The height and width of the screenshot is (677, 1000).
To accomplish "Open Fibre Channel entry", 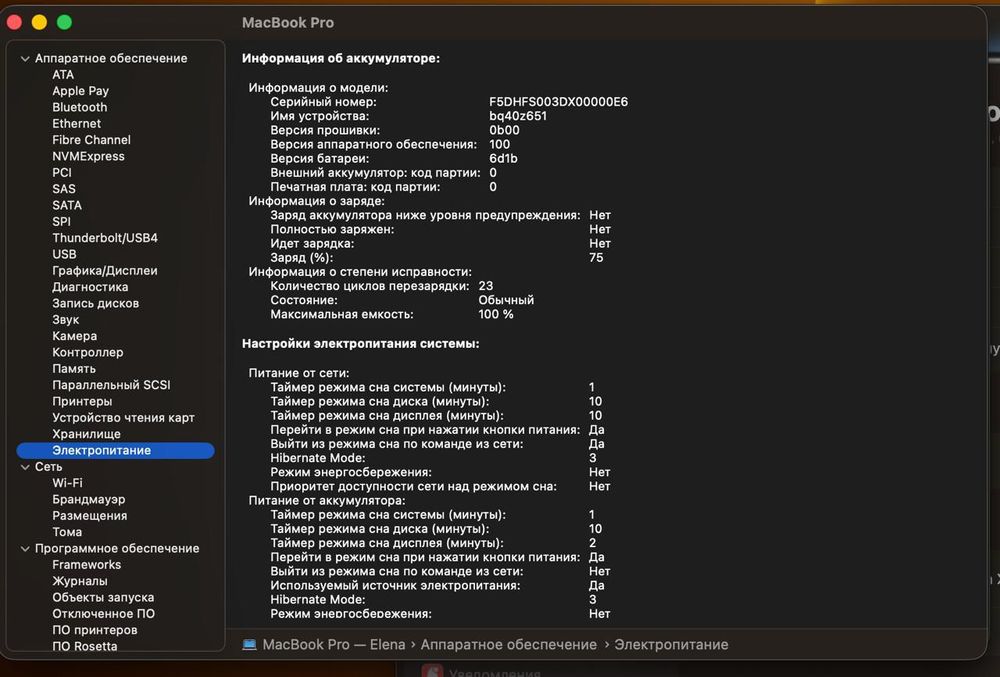I will pyautogui.click(x=91, y=140).
